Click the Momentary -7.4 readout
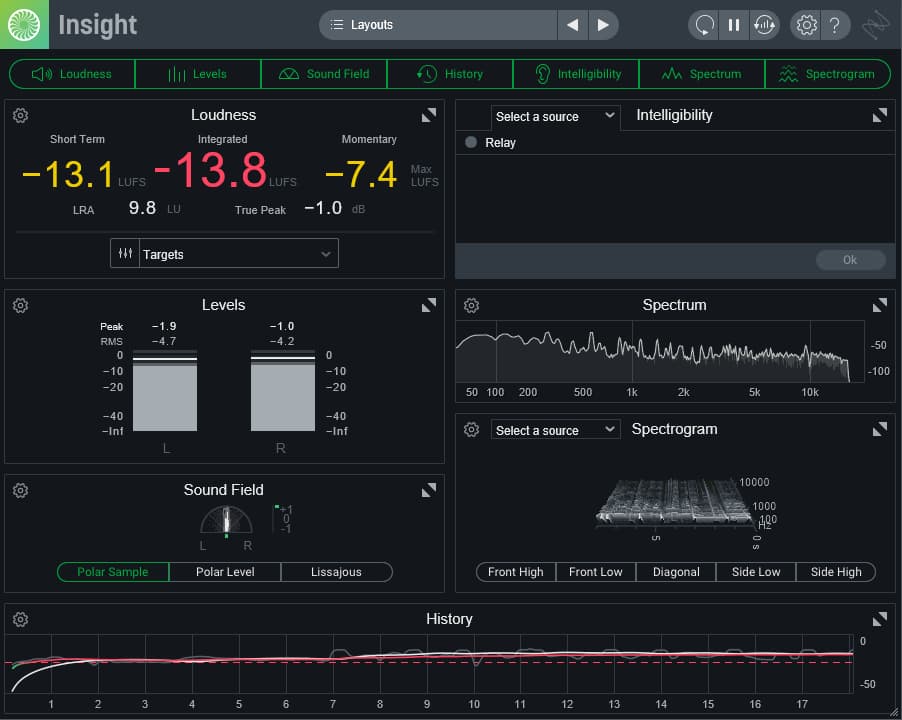 (361, 174)
